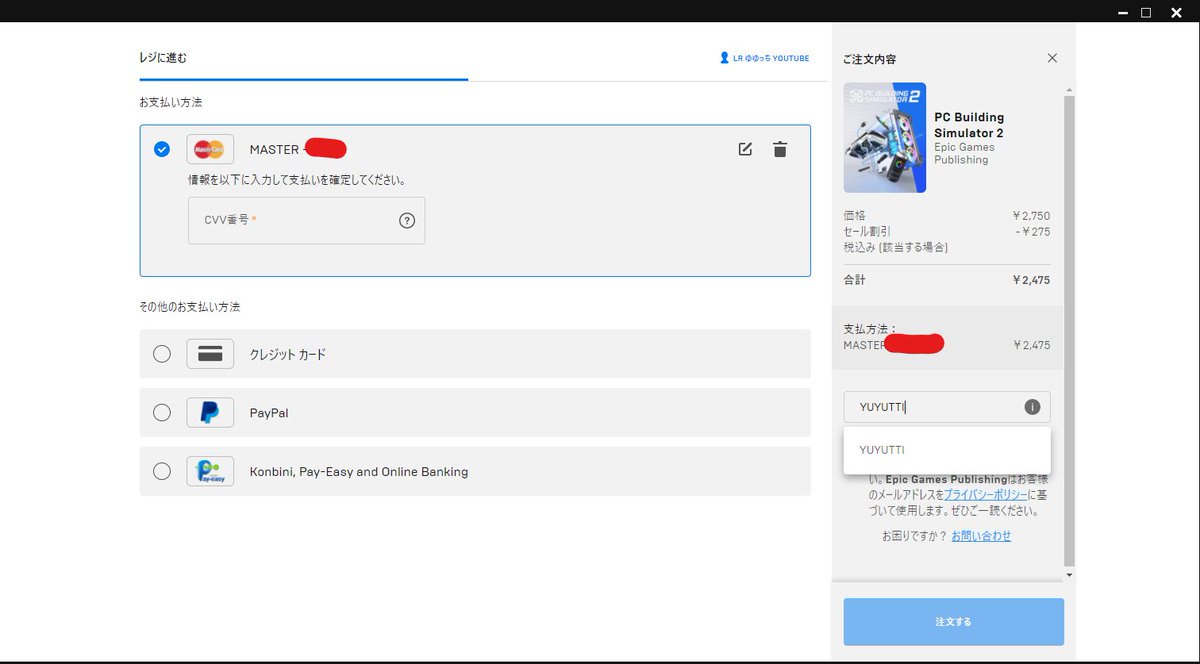This screenshot has width=1200, height=664.
Task: Click the PayPal logo icon
Action: pos(210,412)
